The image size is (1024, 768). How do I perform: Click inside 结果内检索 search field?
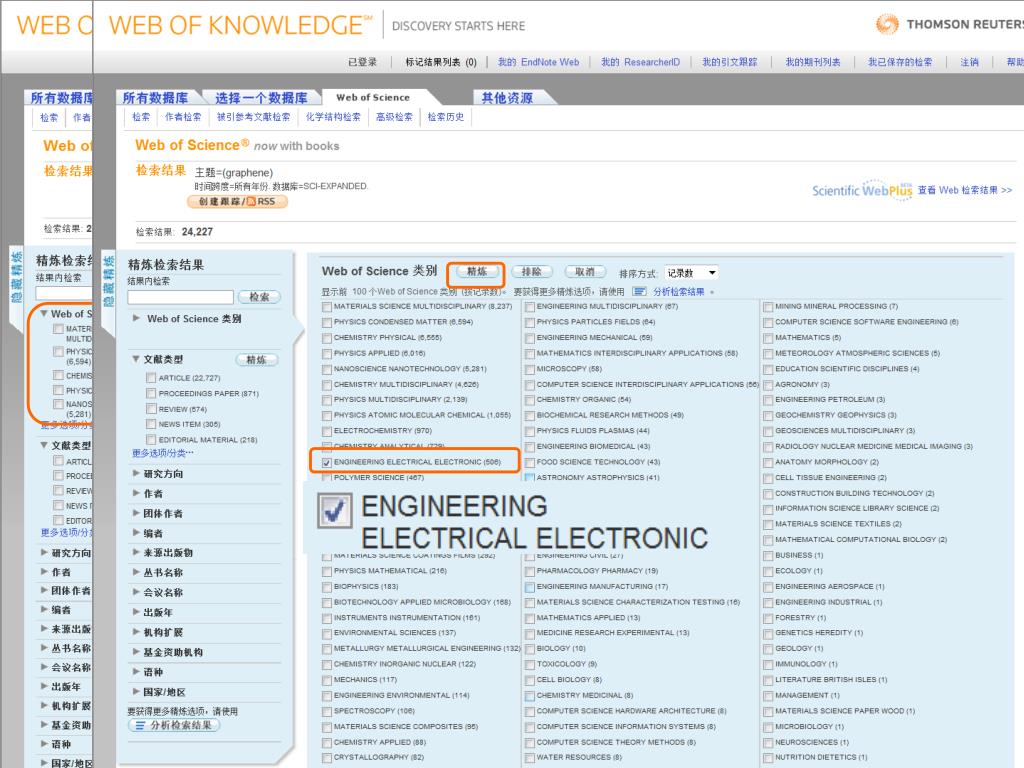[180, 297]
